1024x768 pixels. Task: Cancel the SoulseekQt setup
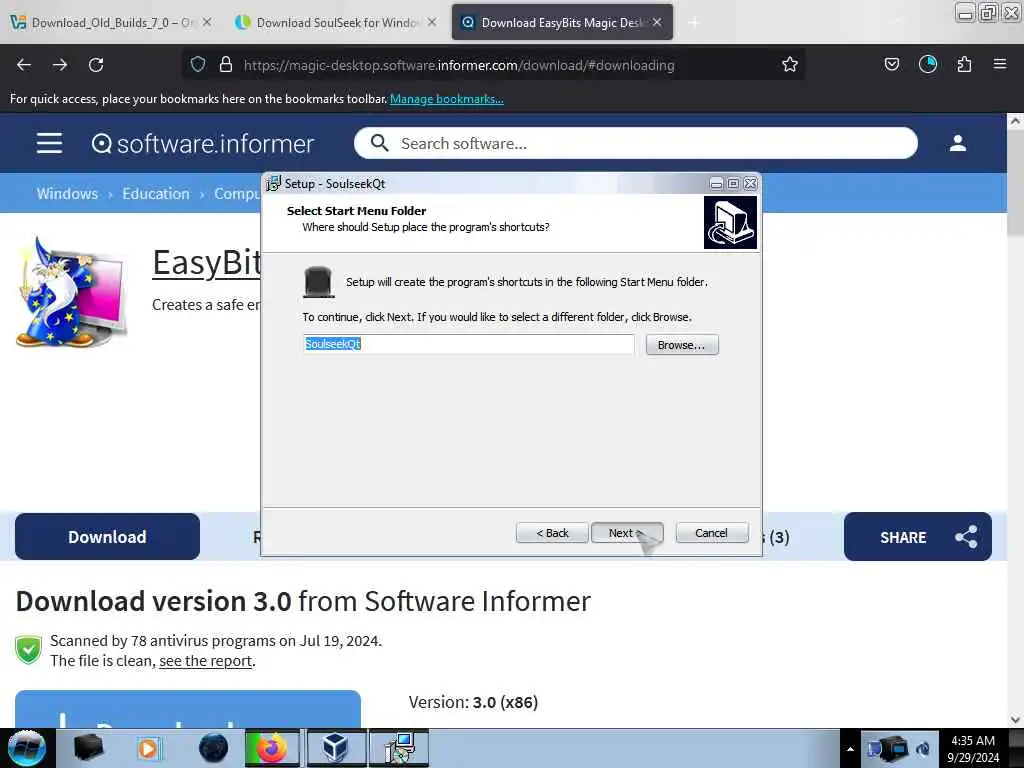(x=711, y=533)
